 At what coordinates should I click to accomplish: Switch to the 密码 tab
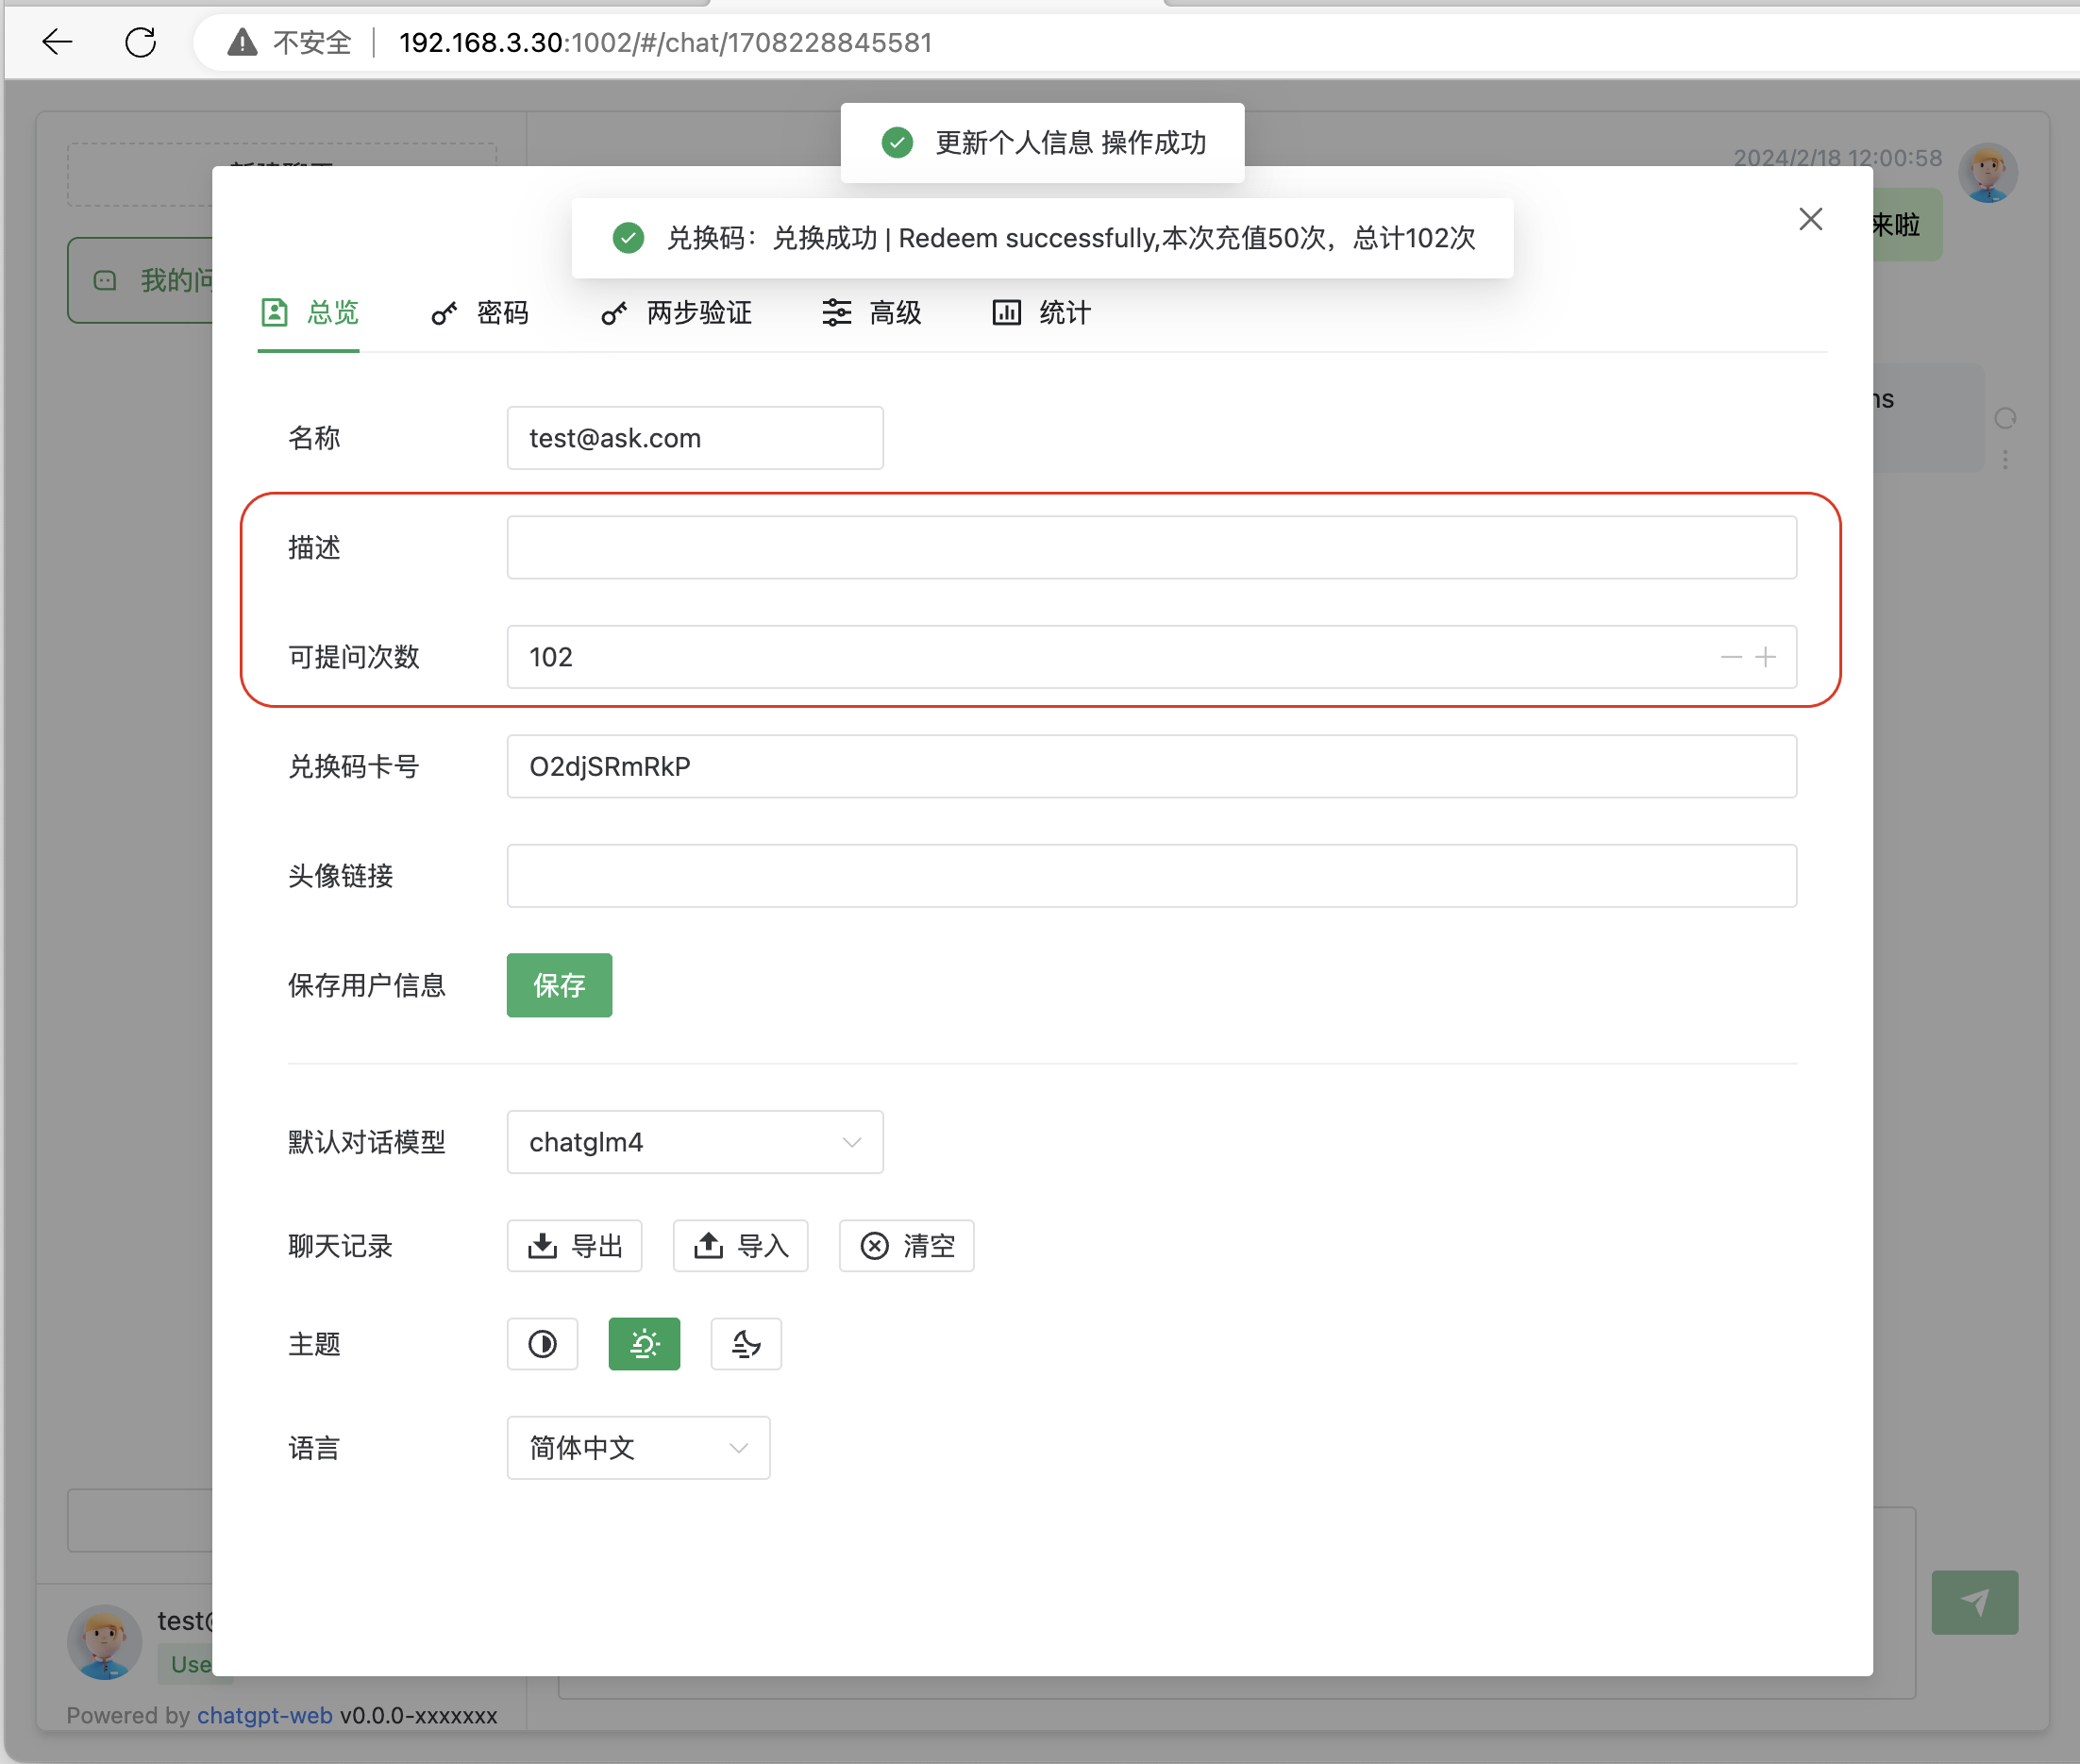(x=480, y=313)
